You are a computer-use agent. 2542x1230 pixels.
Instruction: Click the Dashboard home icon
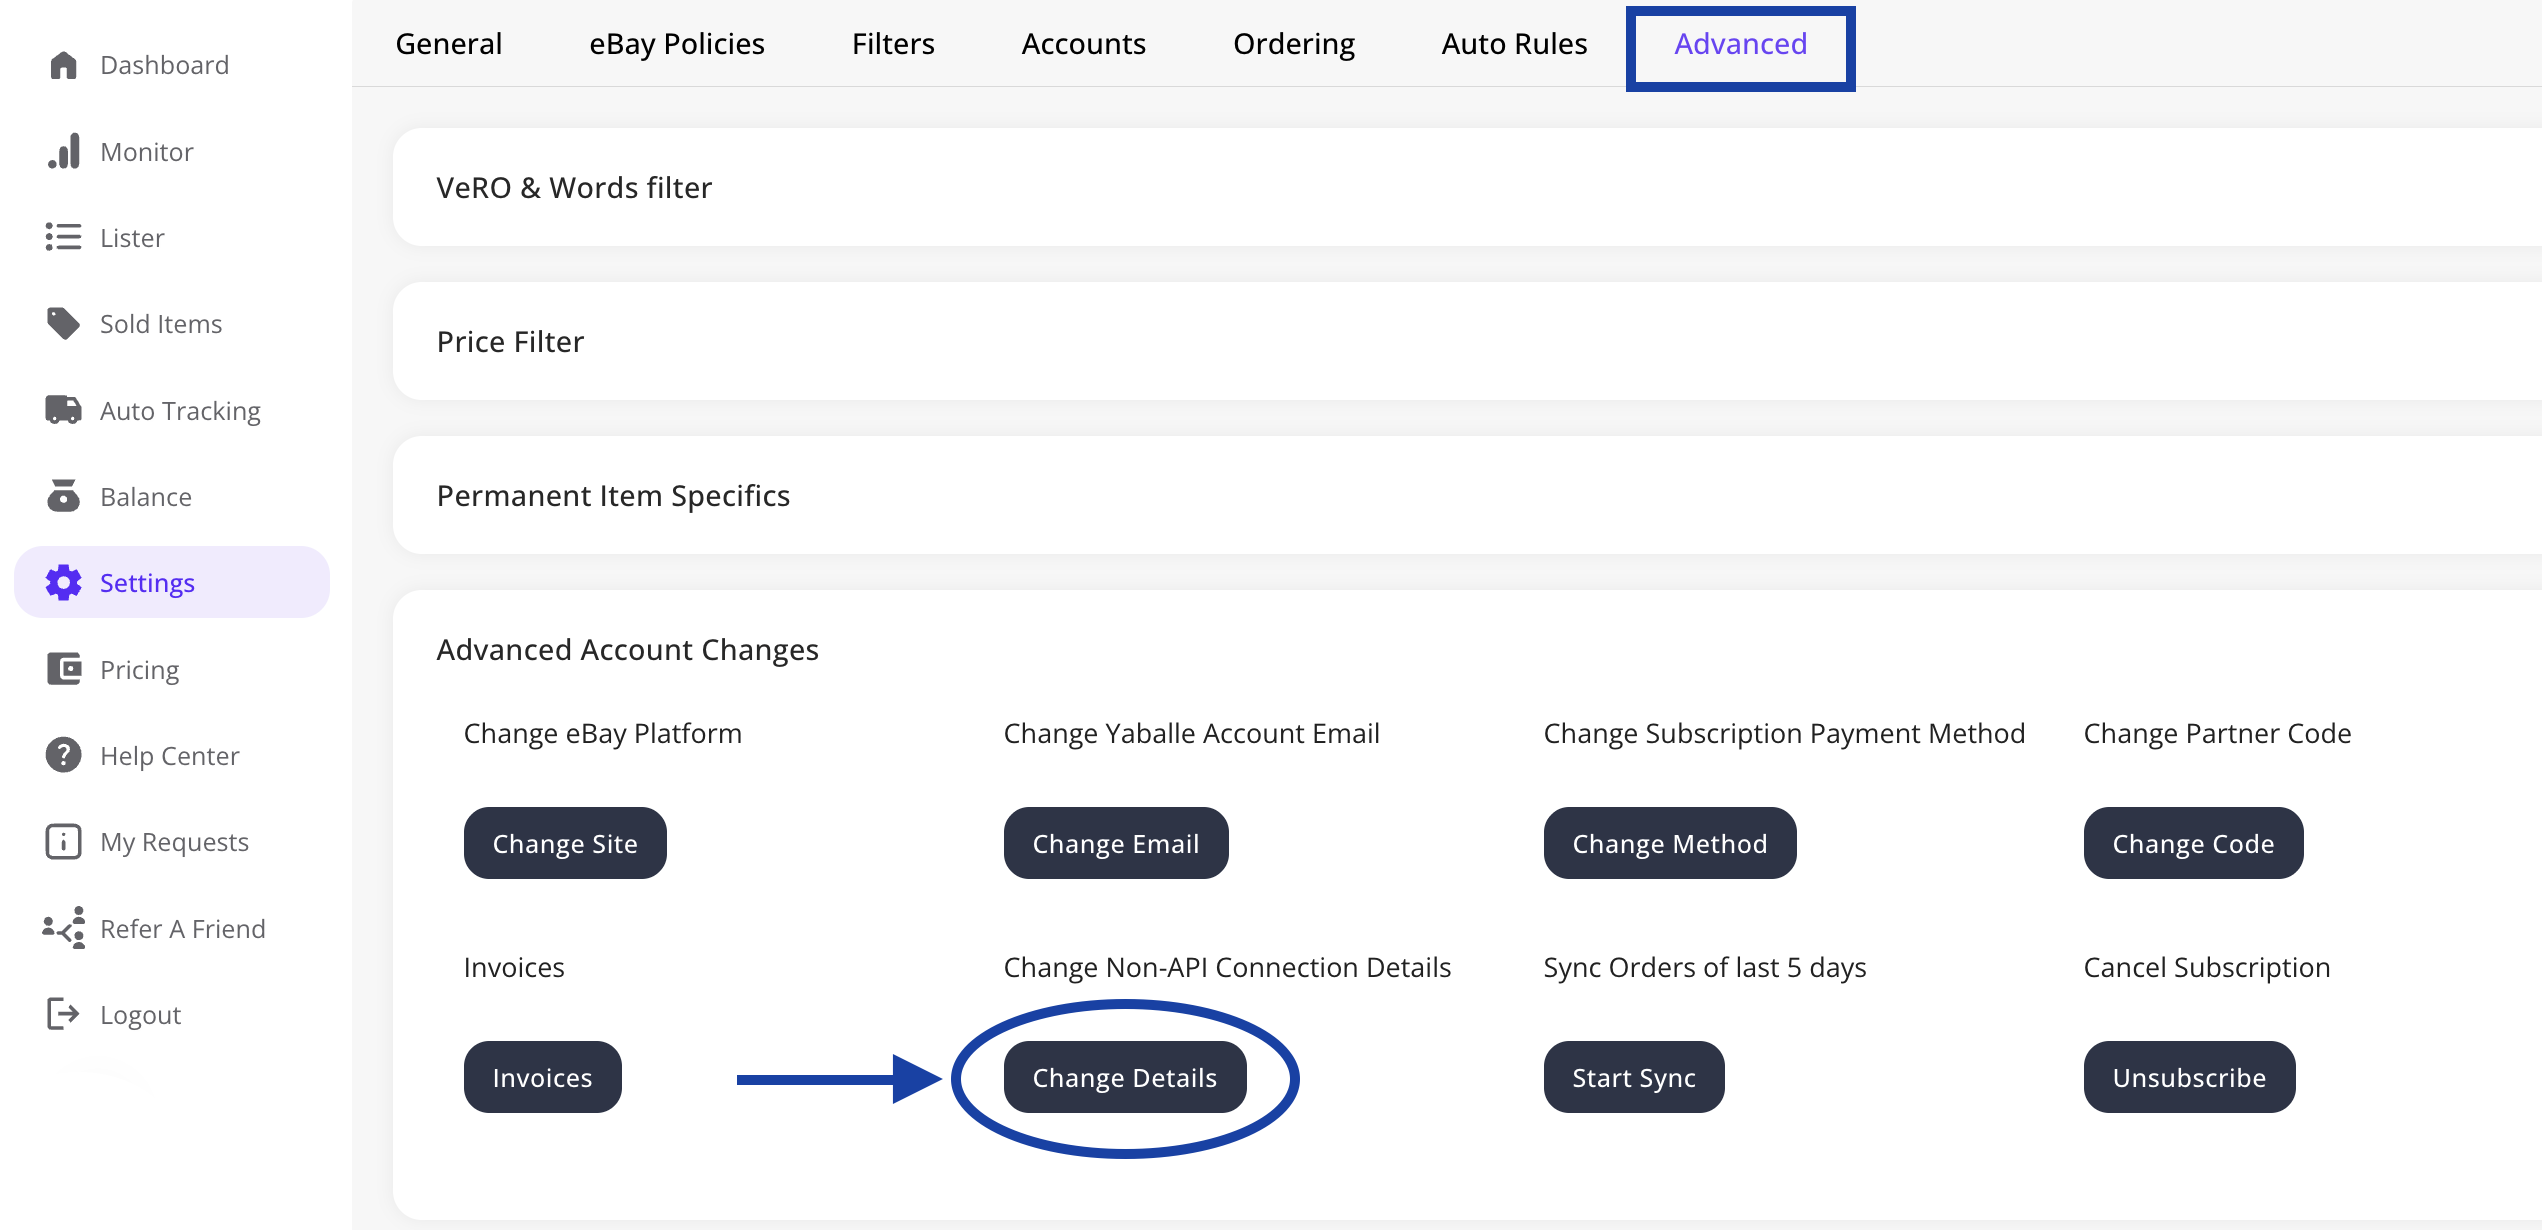point(63,65)
